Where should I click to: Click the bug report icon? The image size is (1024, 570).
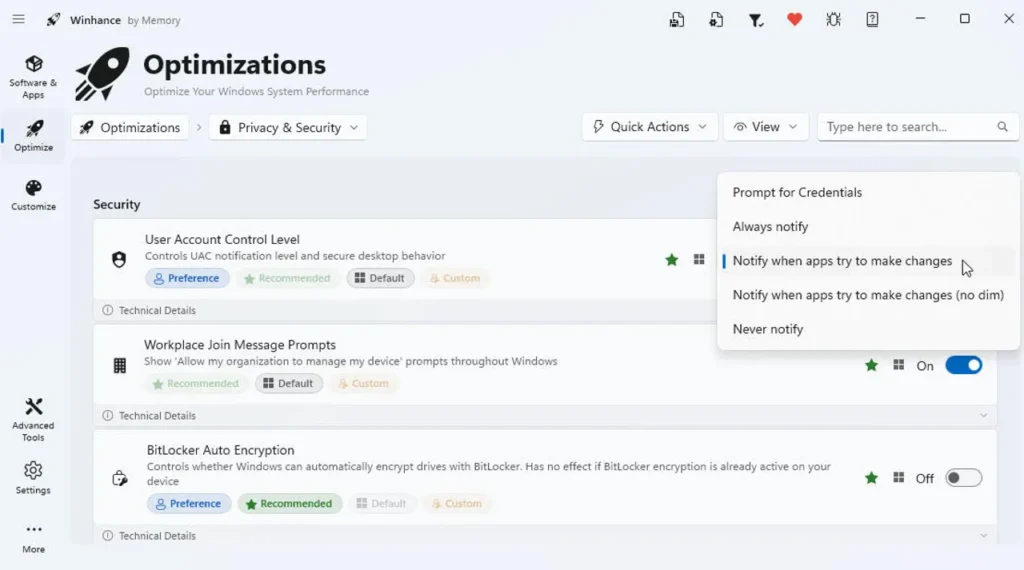tap(833, 19)
